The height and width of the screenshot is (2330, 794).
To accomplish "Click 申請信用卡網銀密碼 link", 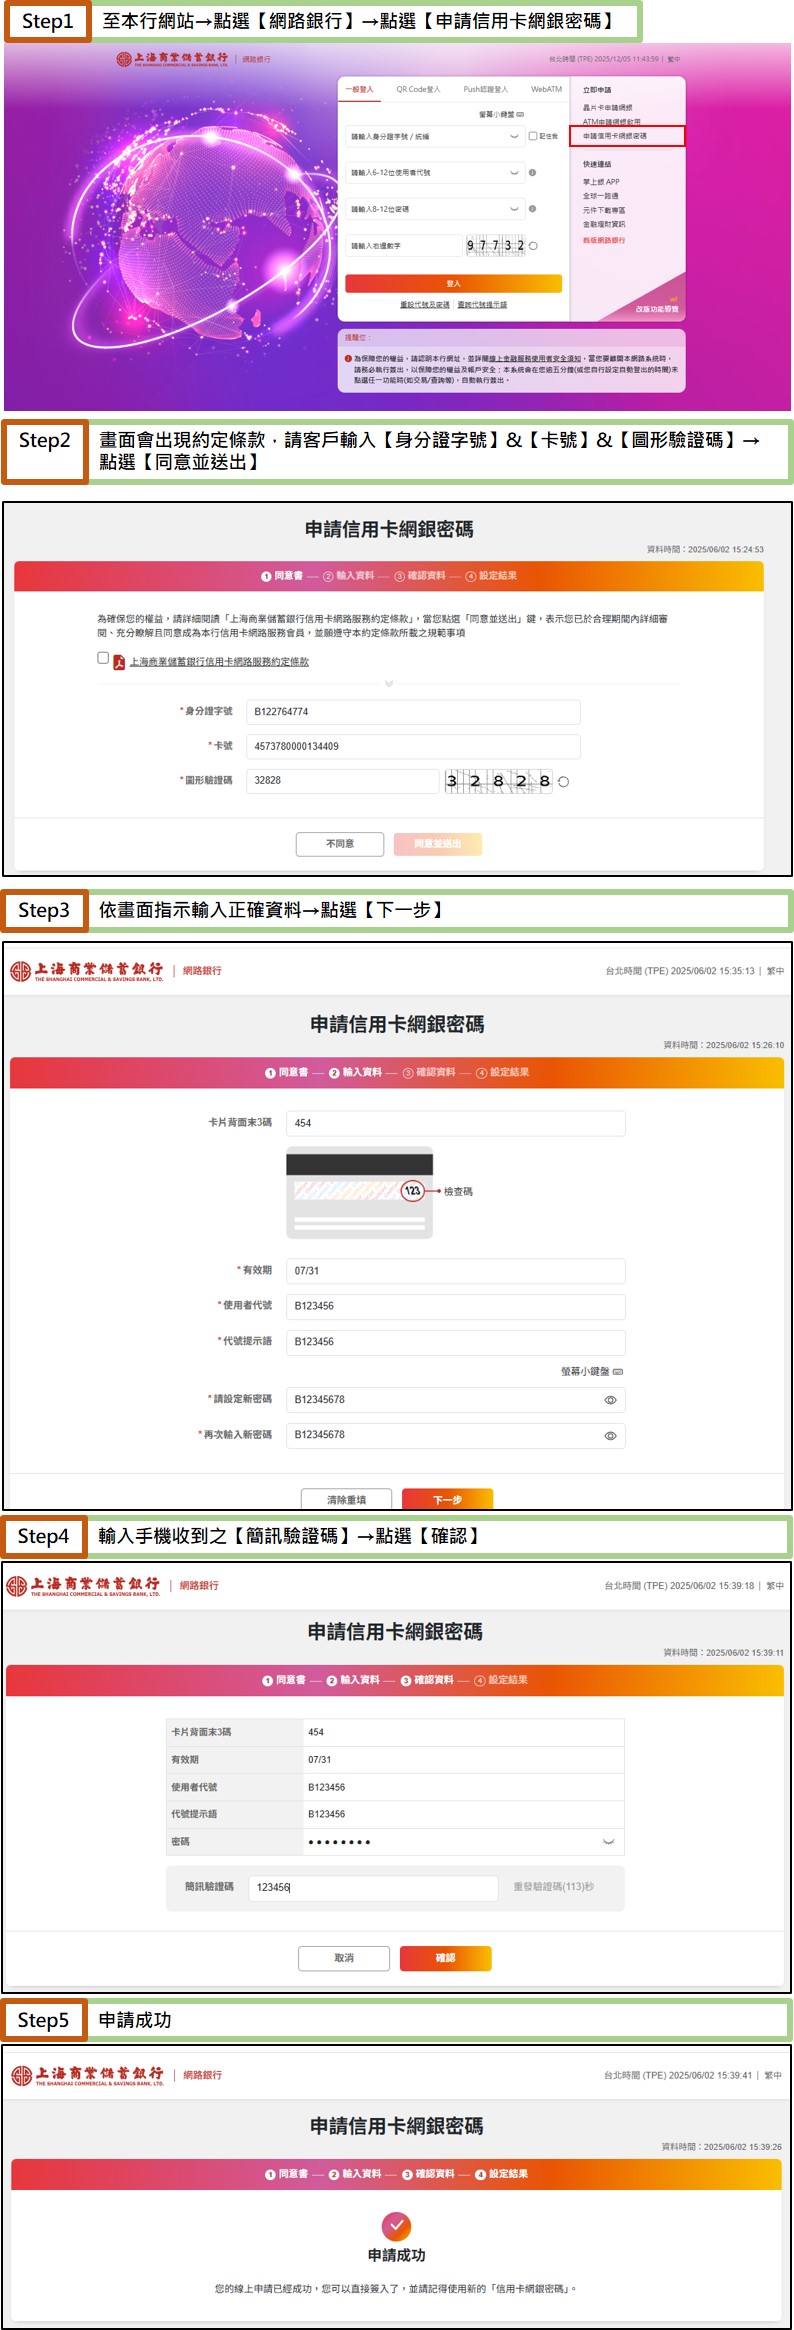I will (x=627, y=136).
